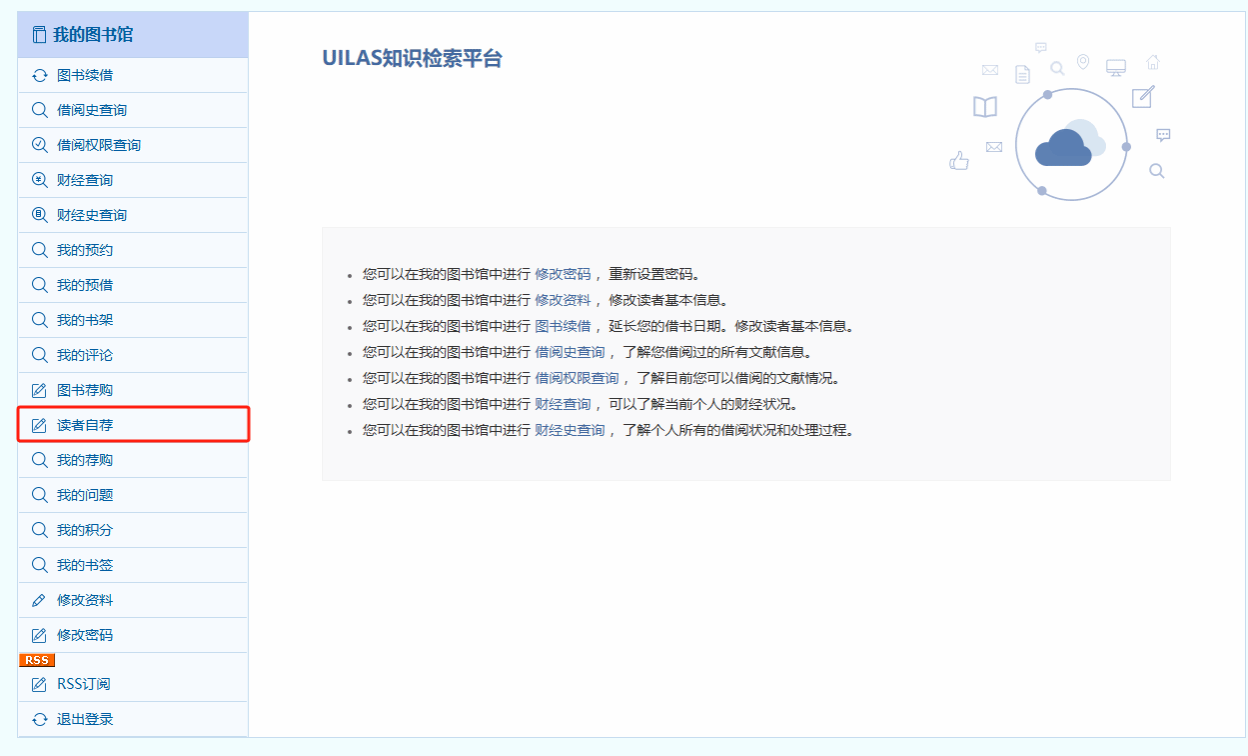Select RSS订阅 in the sidebar

point(133,684)
